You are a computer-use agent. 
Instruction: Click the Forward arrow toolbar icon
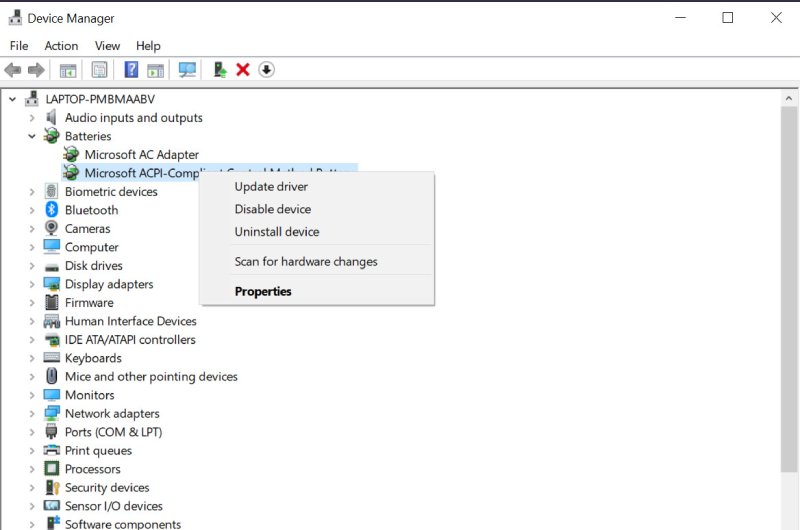coord(36,70)
